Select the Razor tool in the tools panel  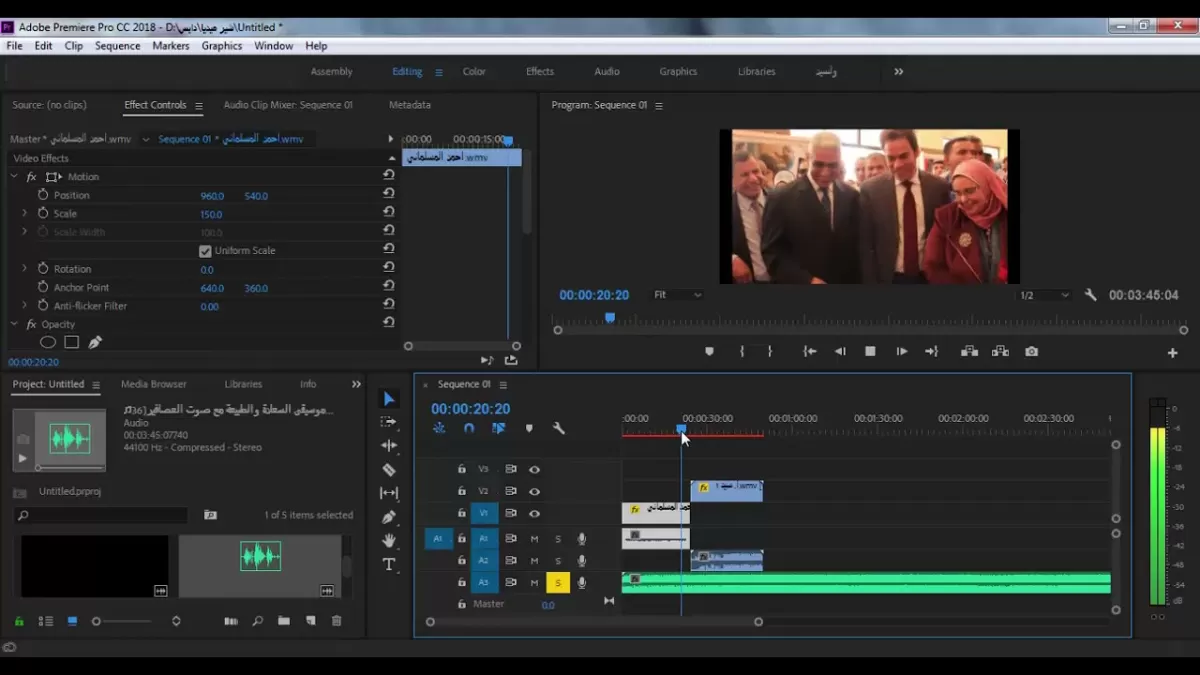click(x=389, y=469)
